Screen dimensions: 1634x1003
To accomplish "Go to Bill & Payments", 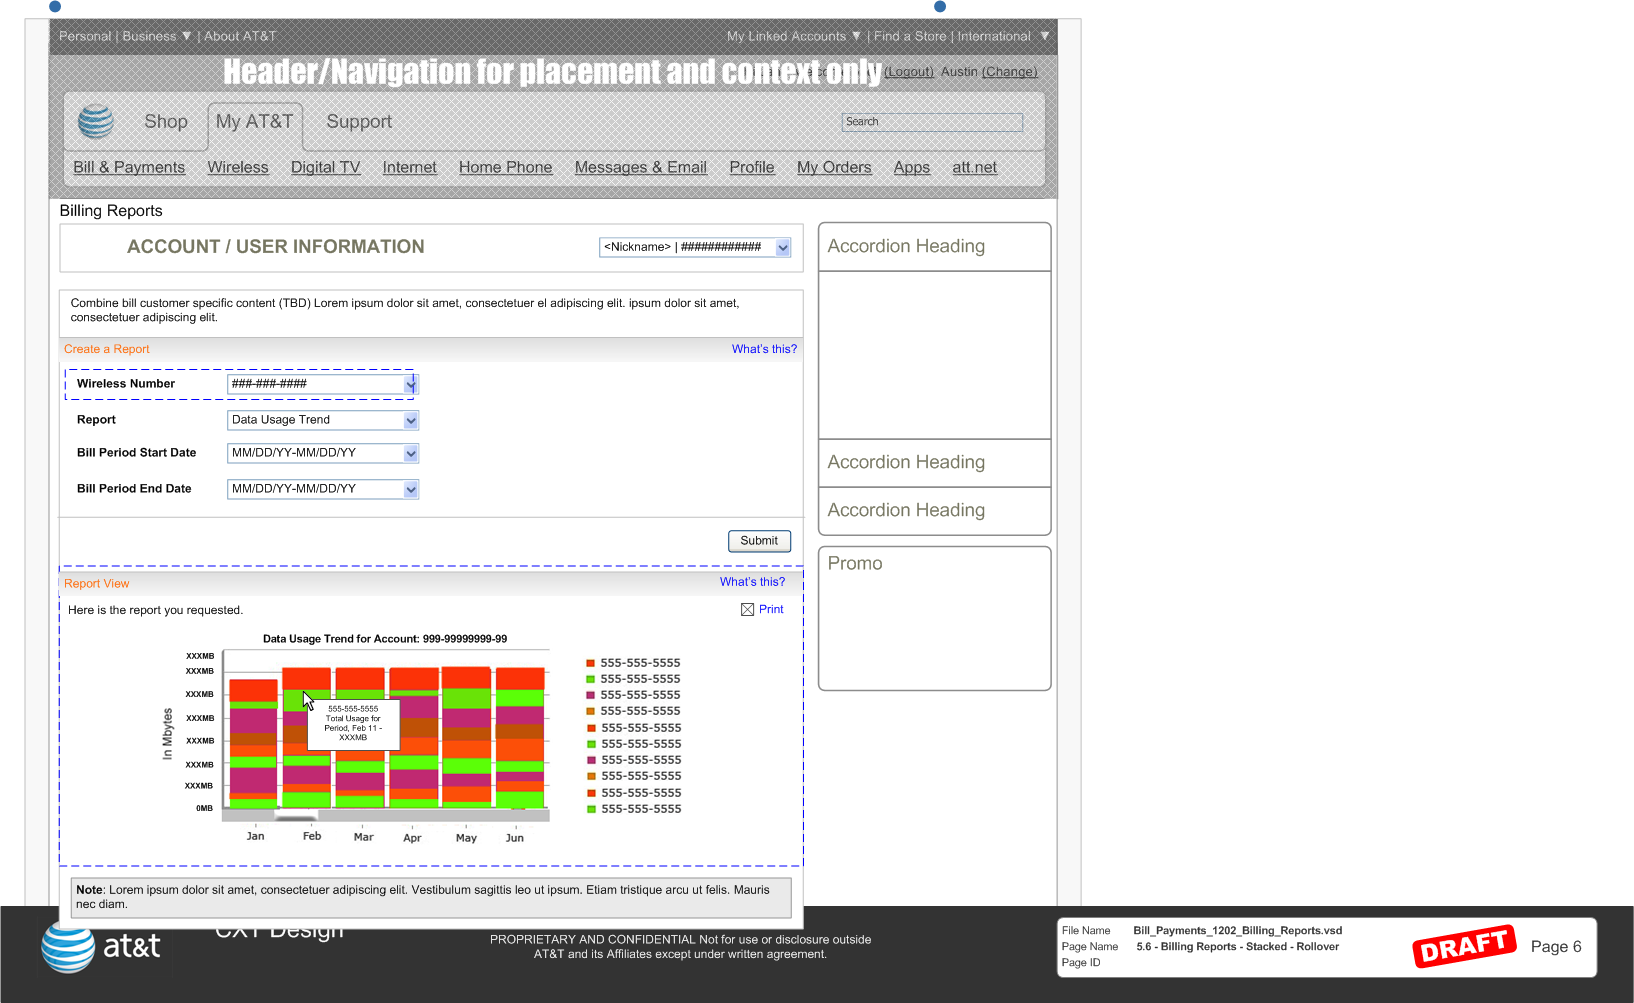I will [129, 167].
